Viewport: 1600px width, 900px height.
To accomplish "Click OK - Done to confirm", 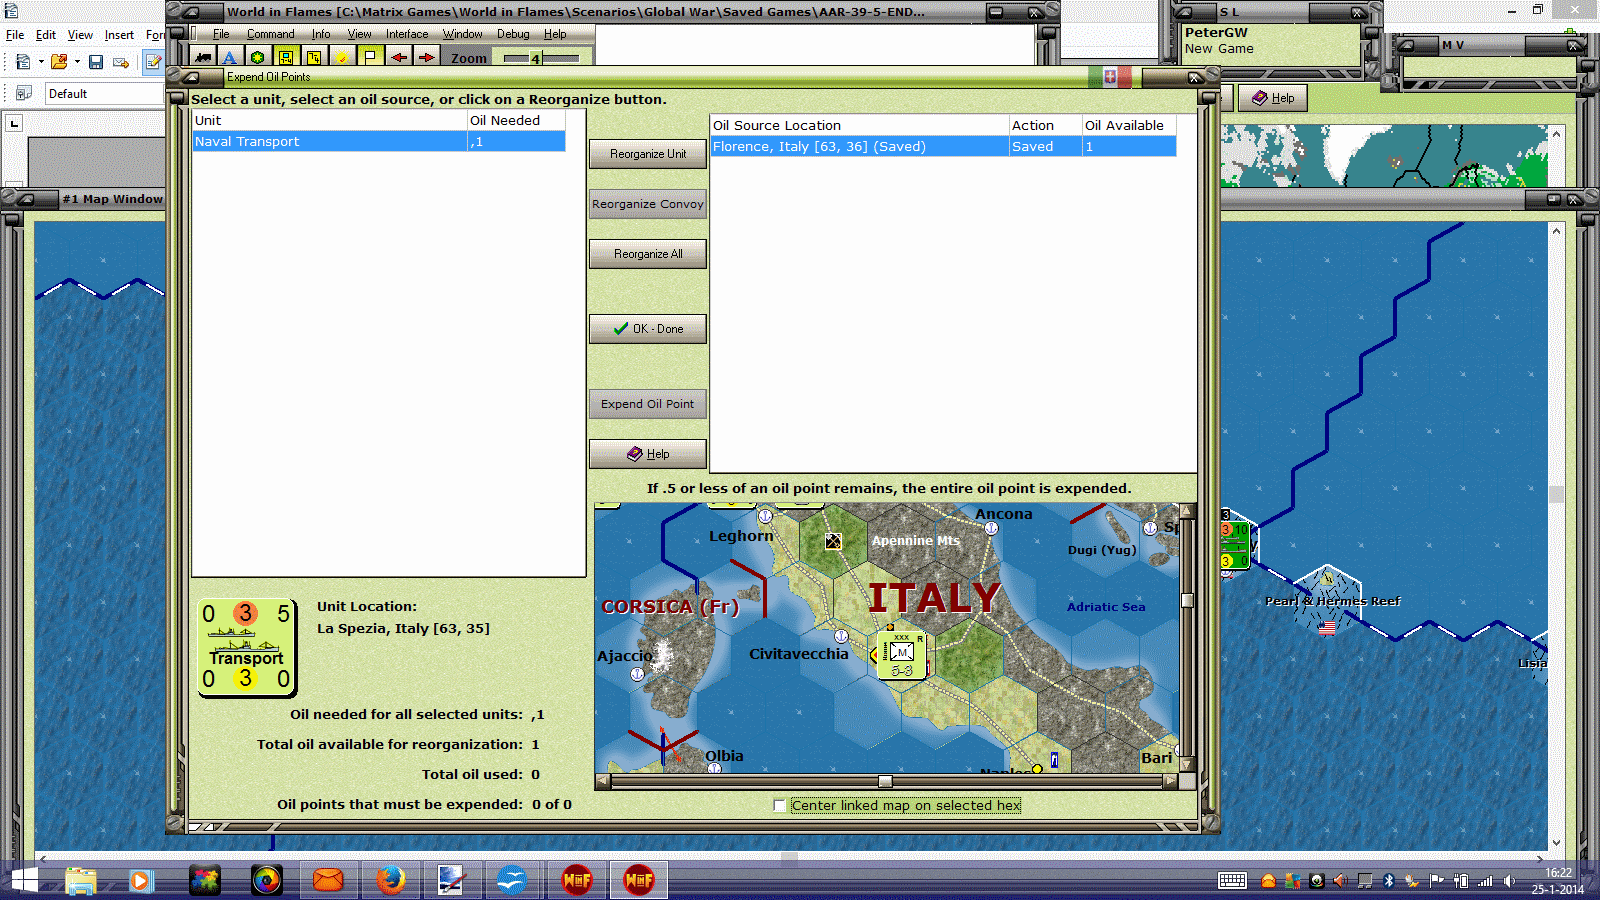I will pos(648,329).
